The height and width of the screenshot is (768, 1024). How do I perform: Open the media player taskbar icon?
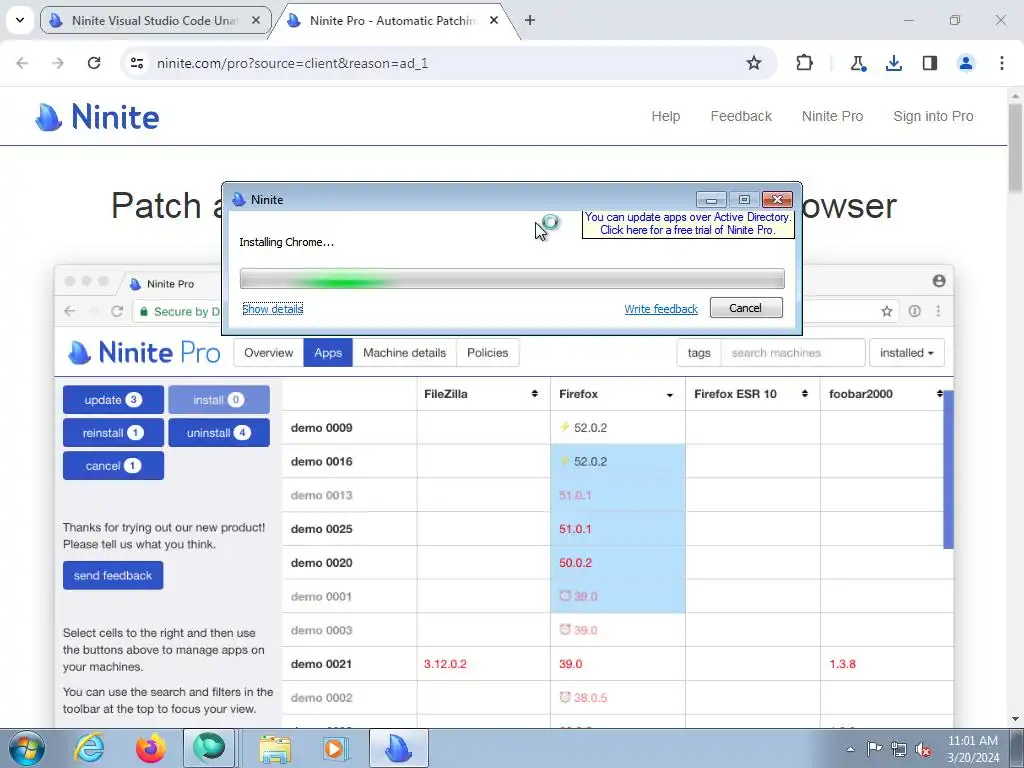(x=335, y=748)
